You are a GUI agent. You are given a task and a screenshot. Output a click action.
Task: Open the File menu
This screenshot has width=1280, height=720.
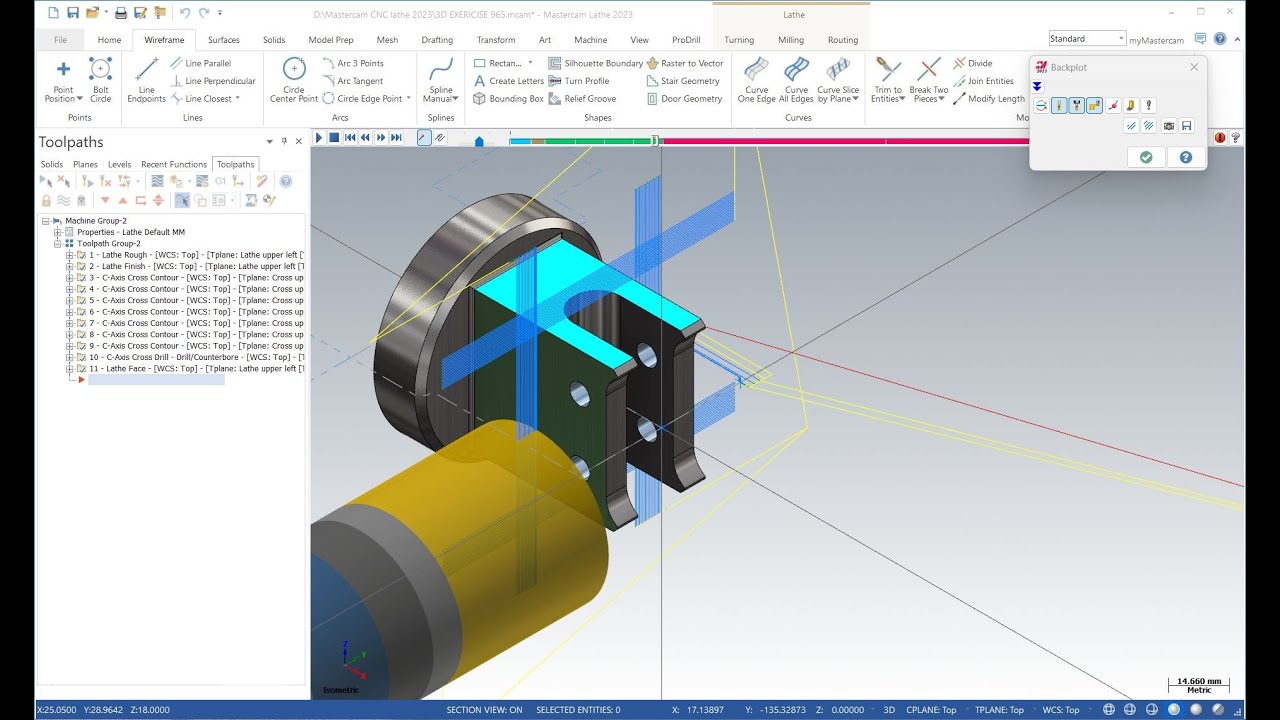point(61,40)
